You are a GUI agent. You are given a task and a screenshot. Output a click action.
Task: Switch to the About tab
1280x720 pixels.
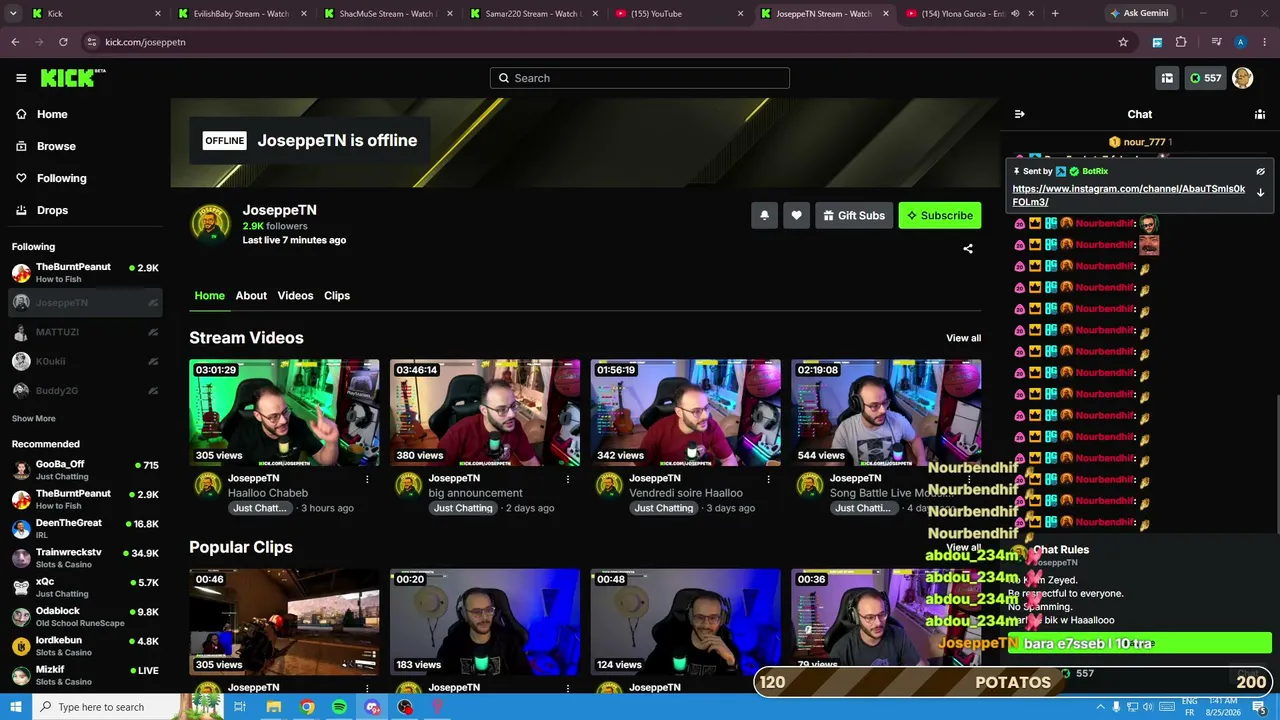[x=251, y=296]
